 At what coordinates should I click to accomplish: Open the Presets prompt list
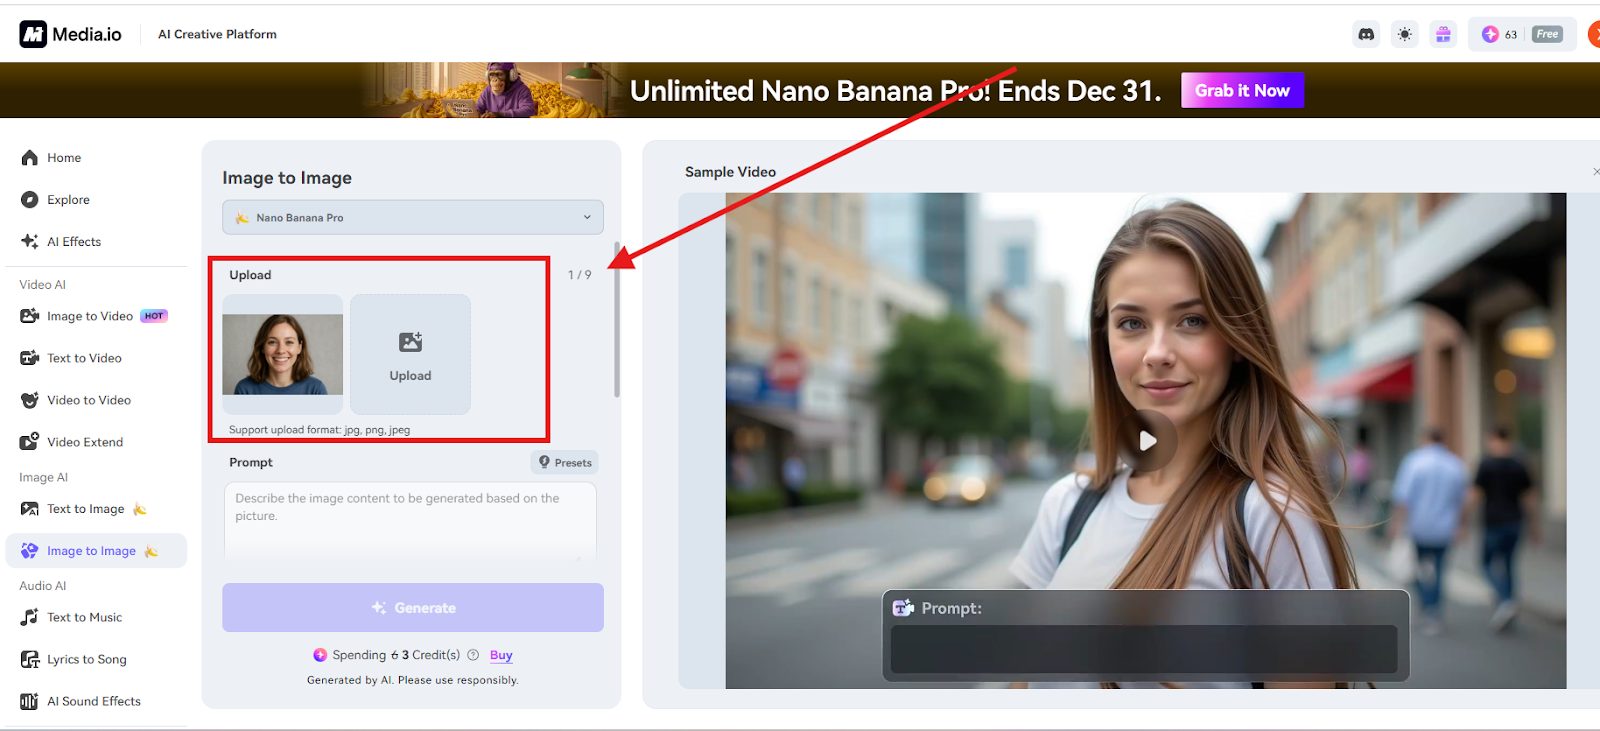click(565, 462)
